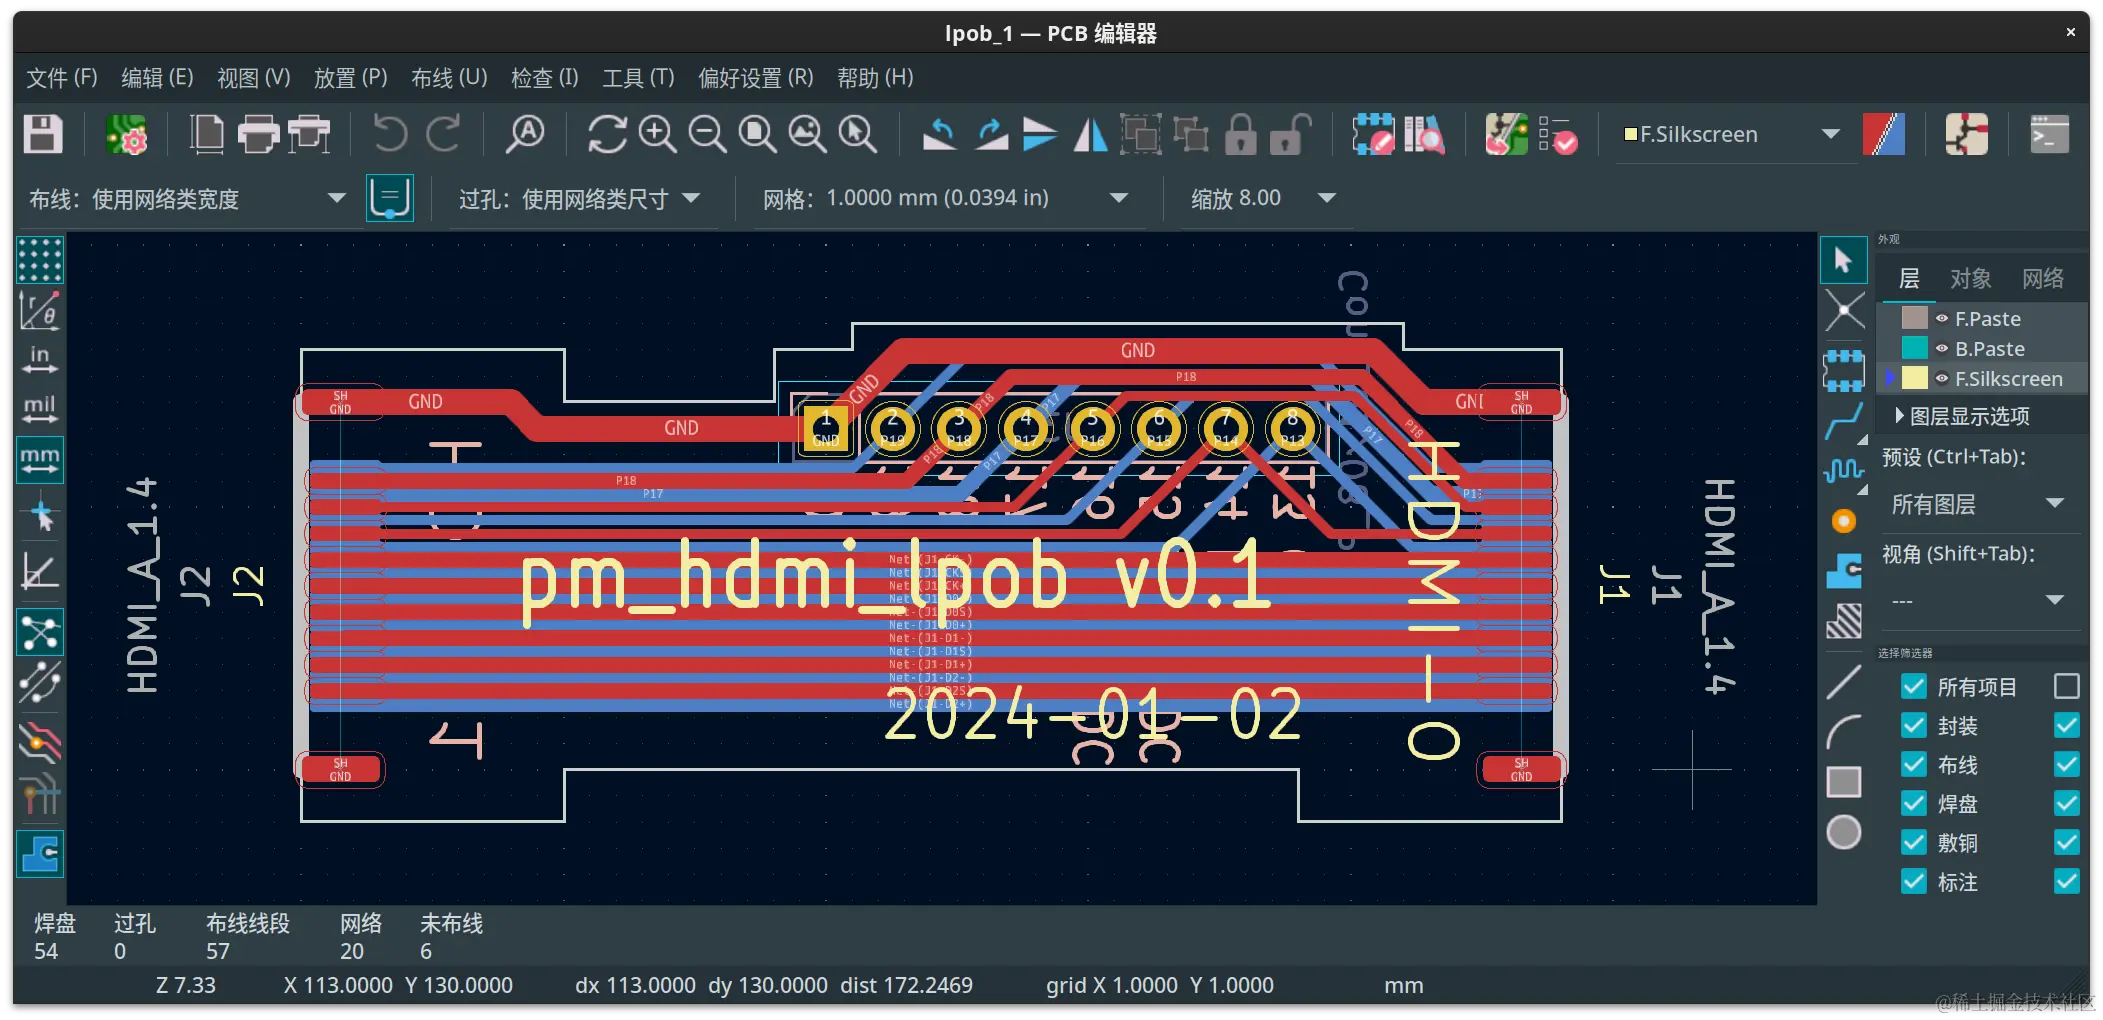Open the grid settings tool
This screenshot has height=1020, width=2103.
pyautogui.click(x=40, y=260)
